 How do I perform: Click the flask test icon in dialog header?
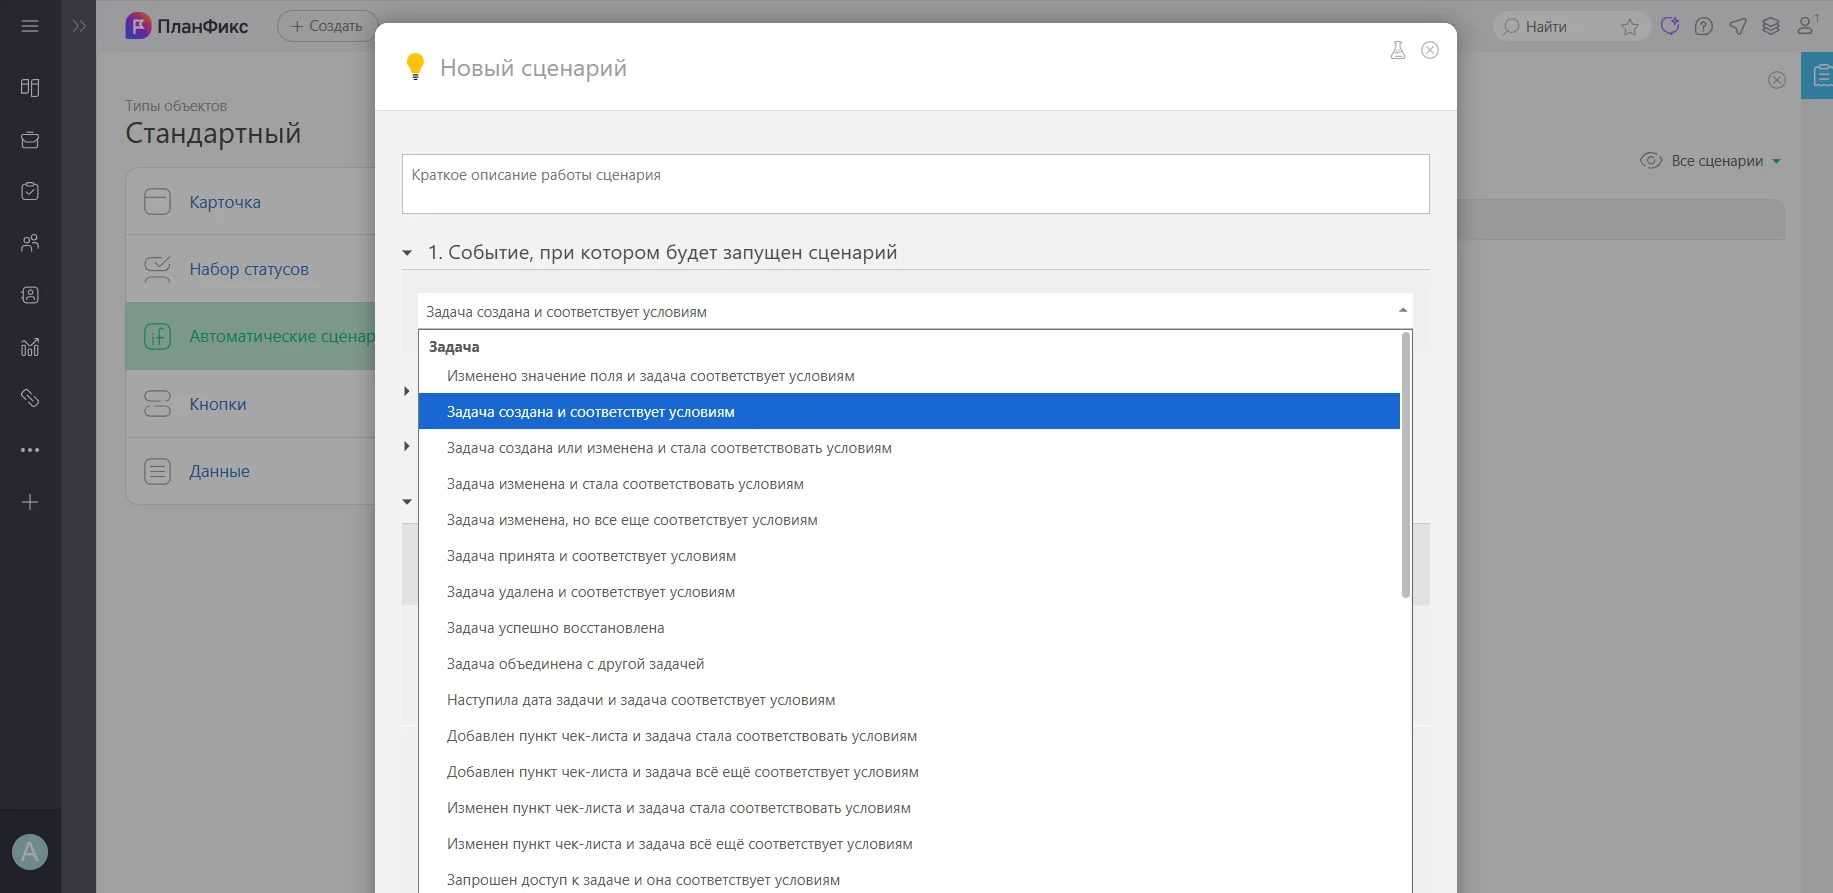[x=1398, y=50]
